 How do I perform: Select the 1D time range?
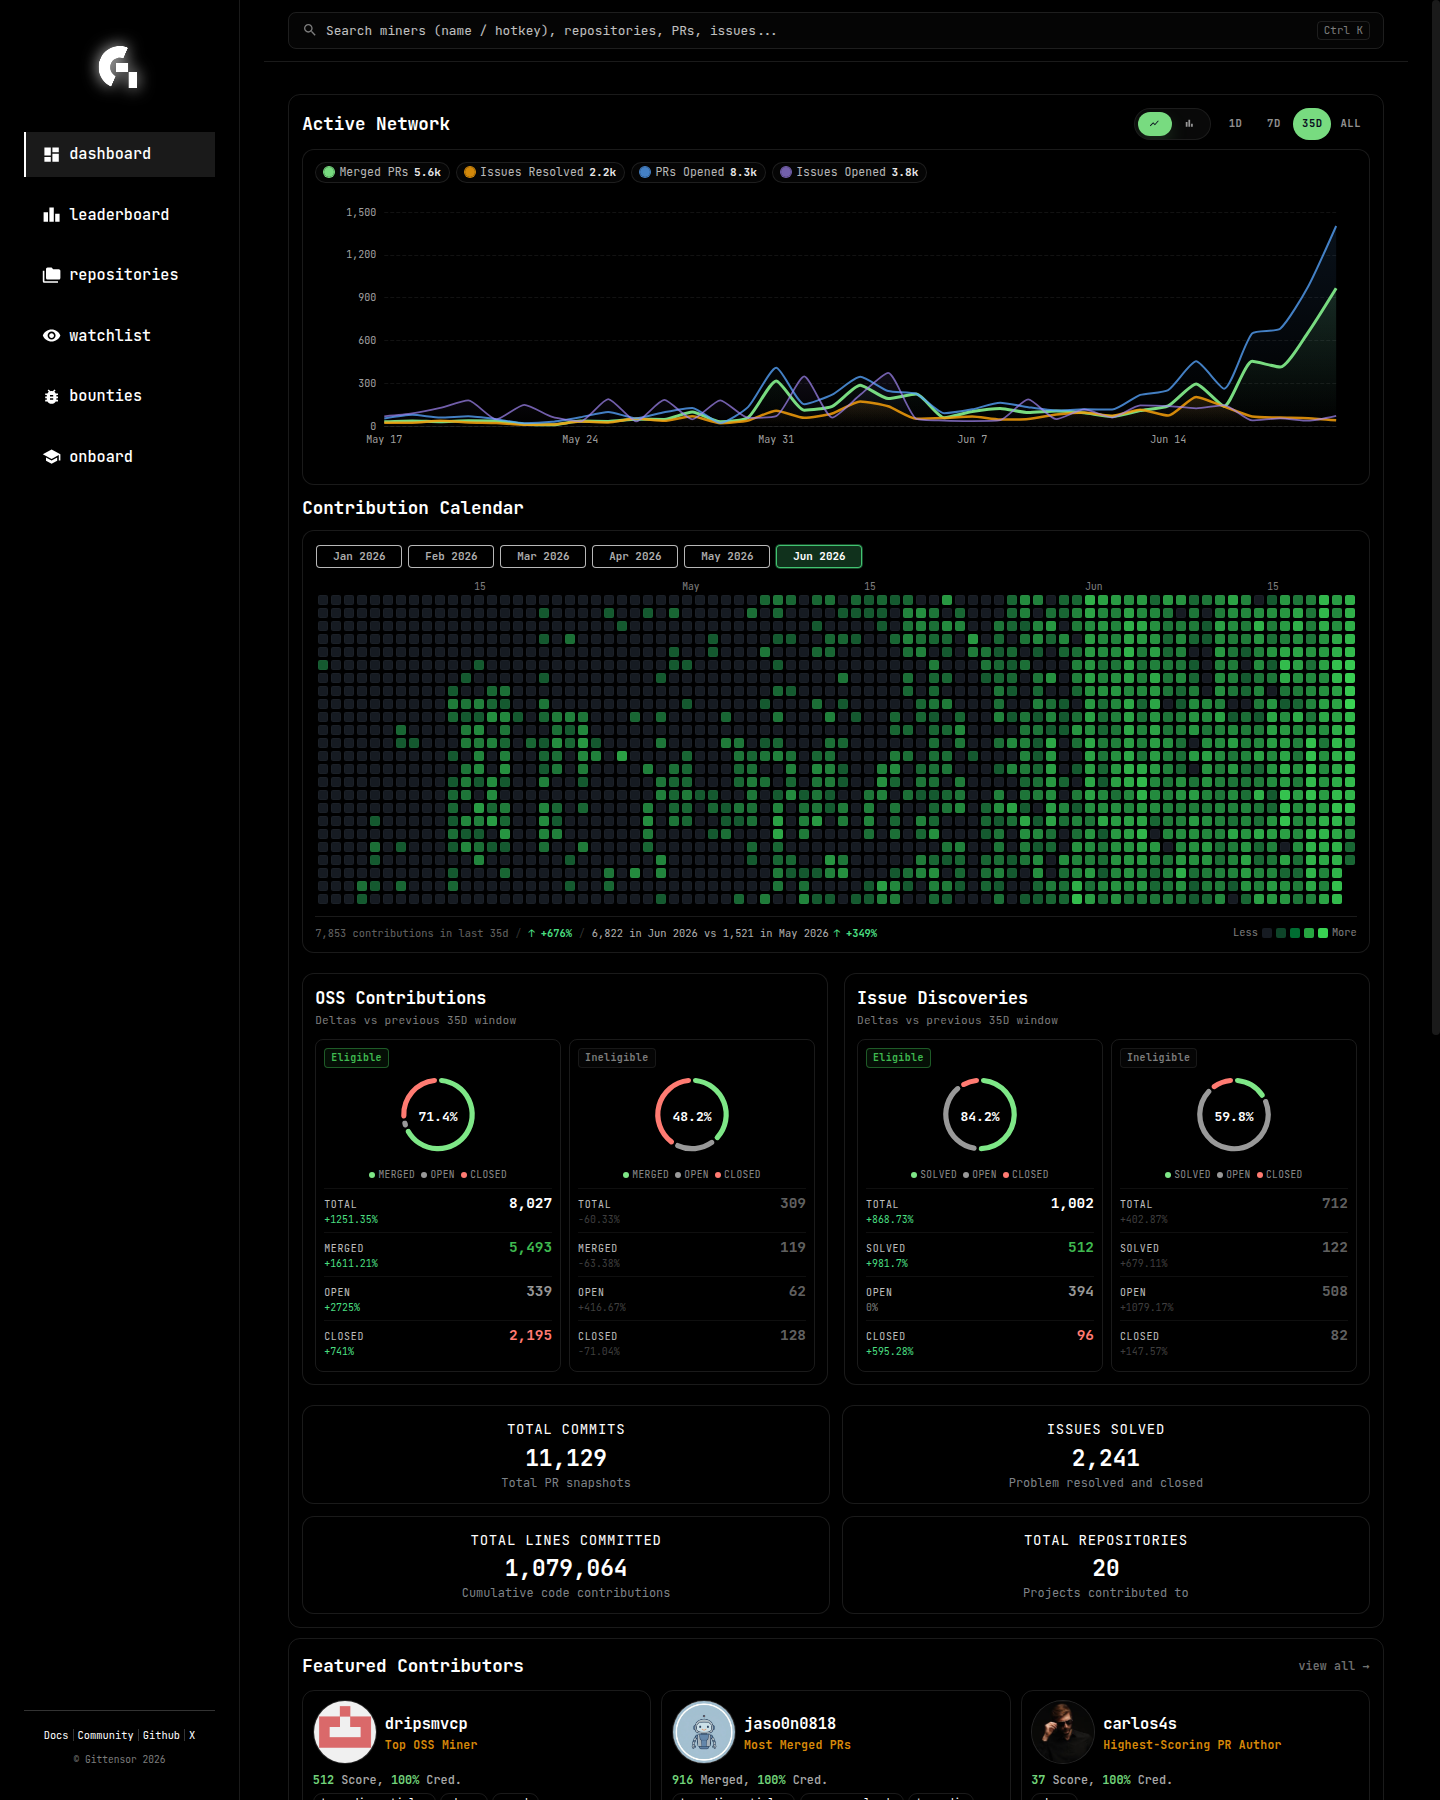click(x=1235, y=124)
